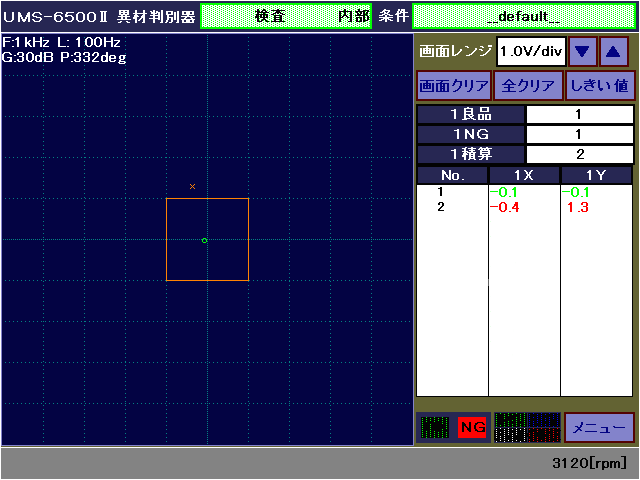Click the 画面クリア button
The width and height of the screenshot is (640, 480).
(x=453, y=85)
